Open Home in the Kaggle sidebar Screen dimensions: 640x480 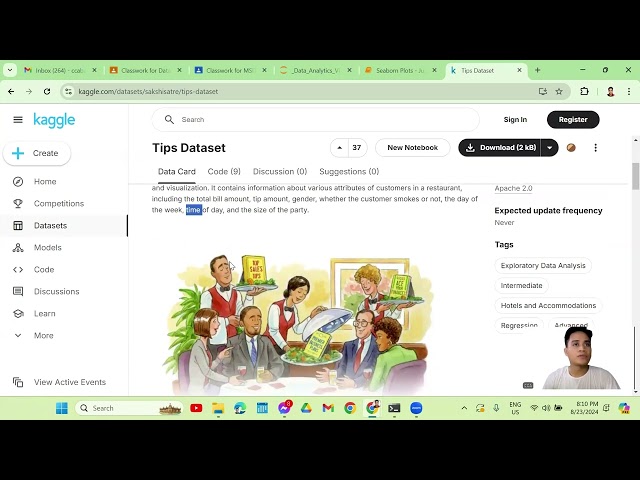click(45, 182)
